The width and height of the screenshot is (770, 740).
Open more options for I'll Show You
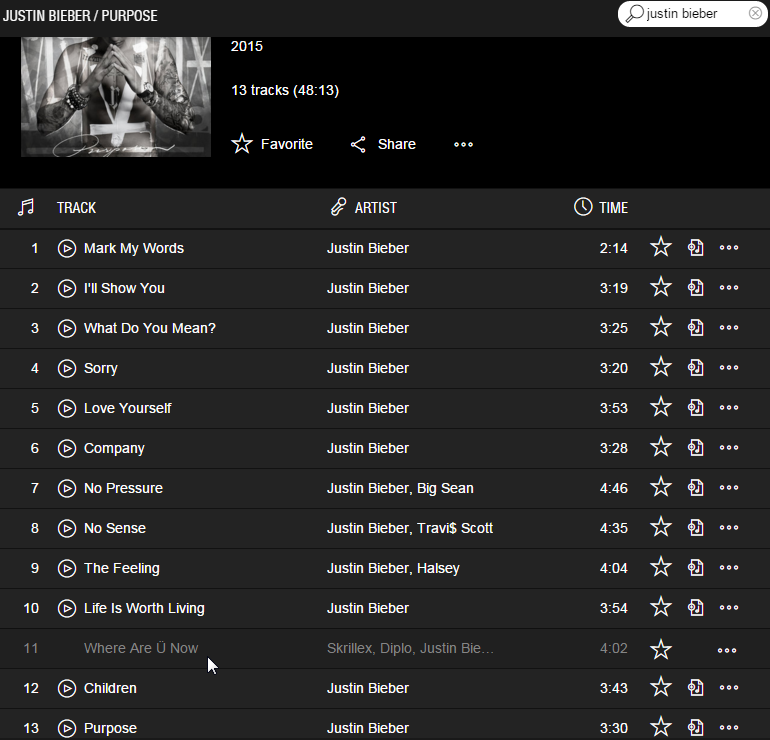729,288
